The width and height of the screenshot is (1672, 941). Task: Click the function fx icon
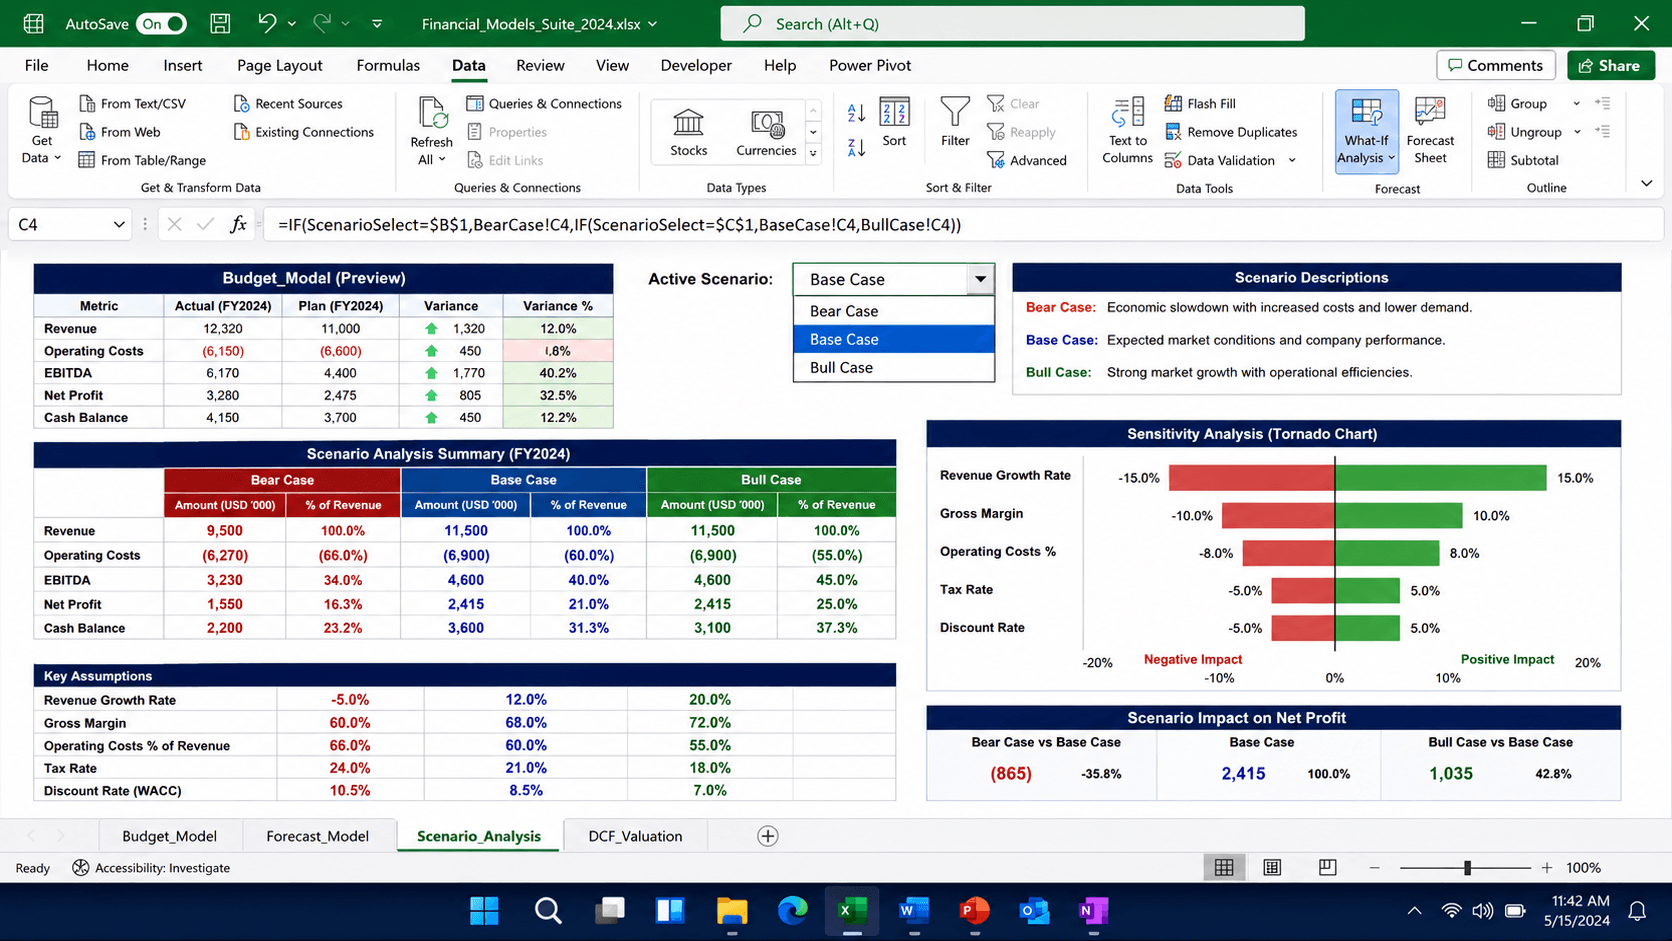pos(238,224)
